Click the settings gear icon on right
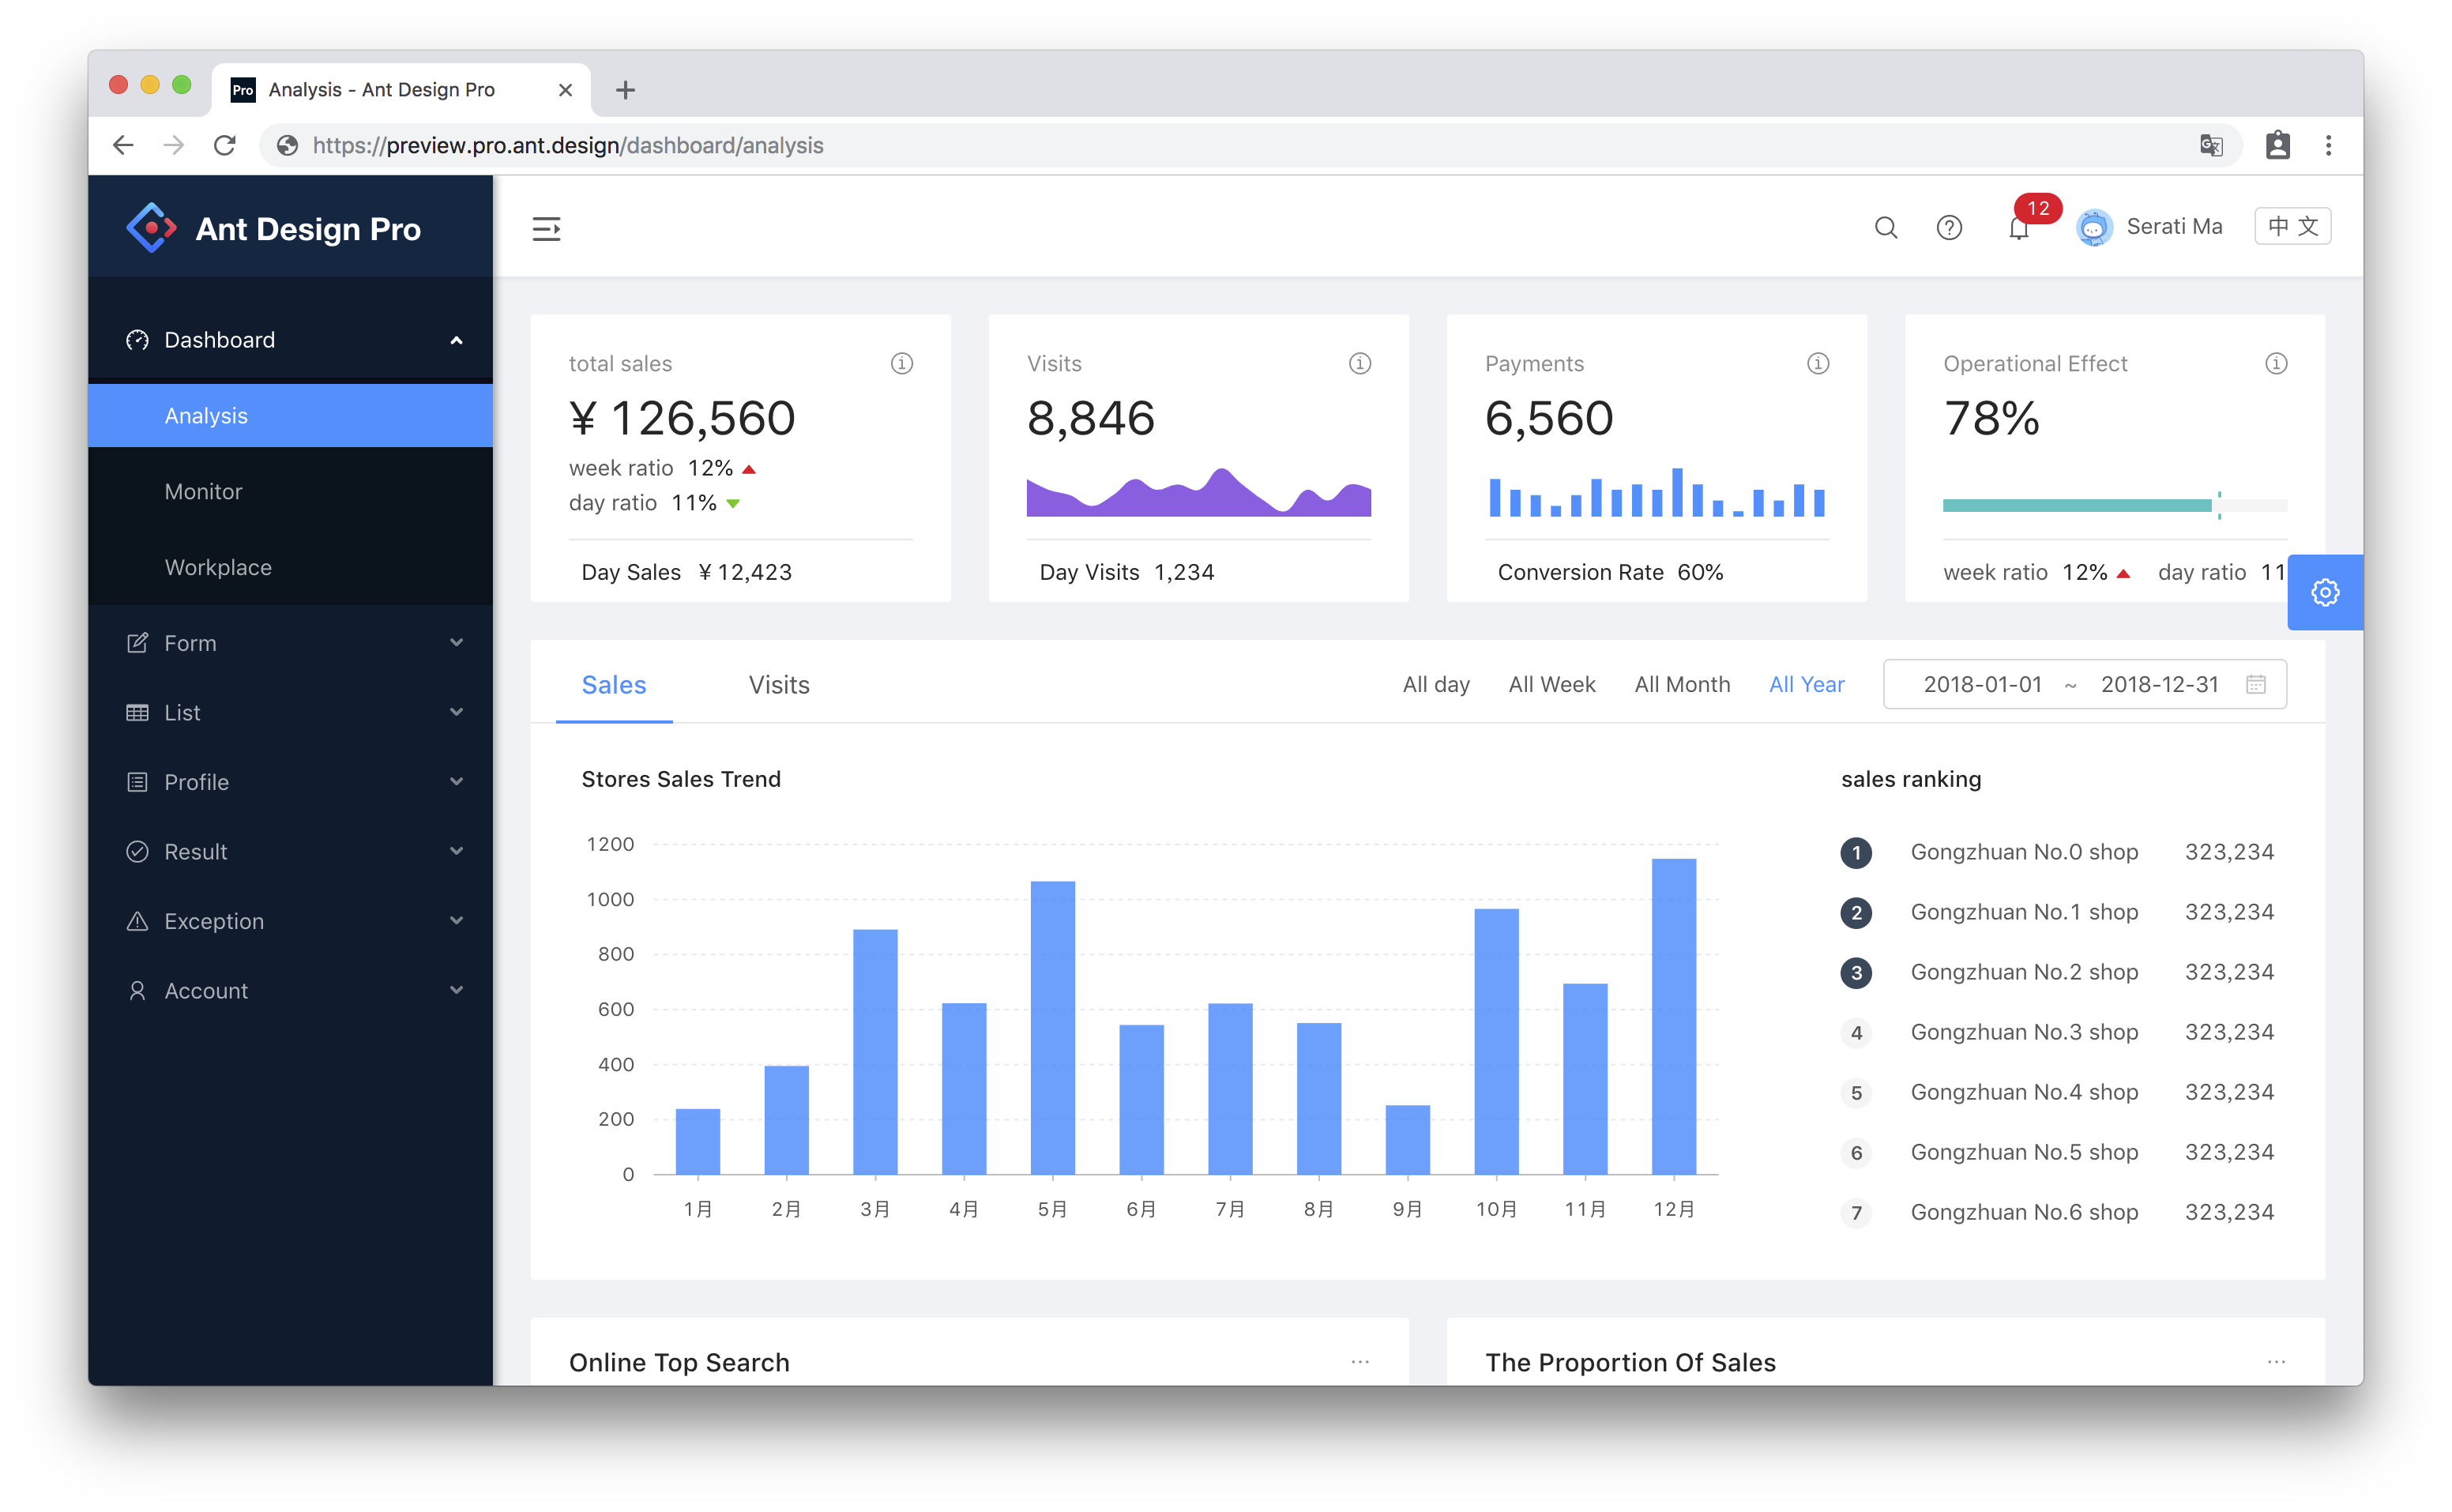The height and width of the screenshot is (1512, 2452). (x=2326, y=592)
